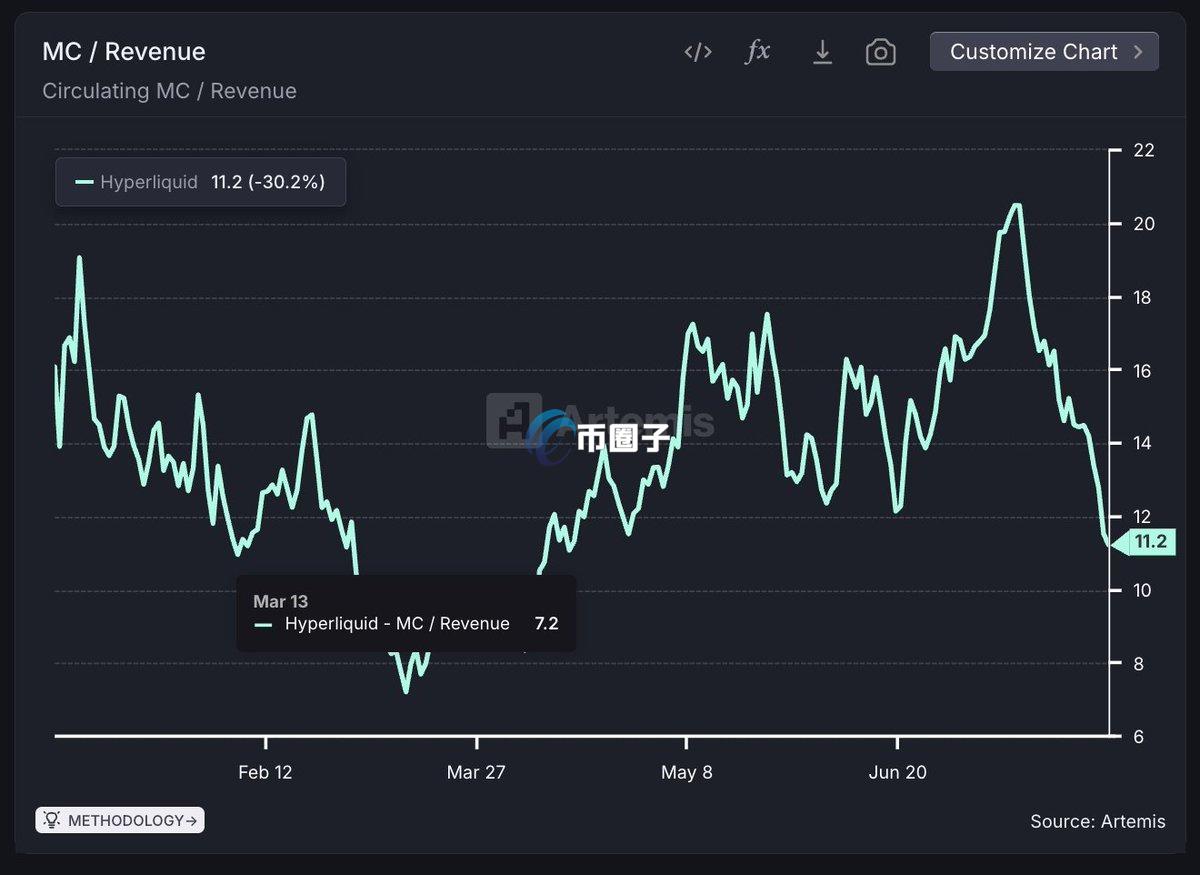Click the MC / Revenue chart title
1200x875 pixels.
click(124, 52)
